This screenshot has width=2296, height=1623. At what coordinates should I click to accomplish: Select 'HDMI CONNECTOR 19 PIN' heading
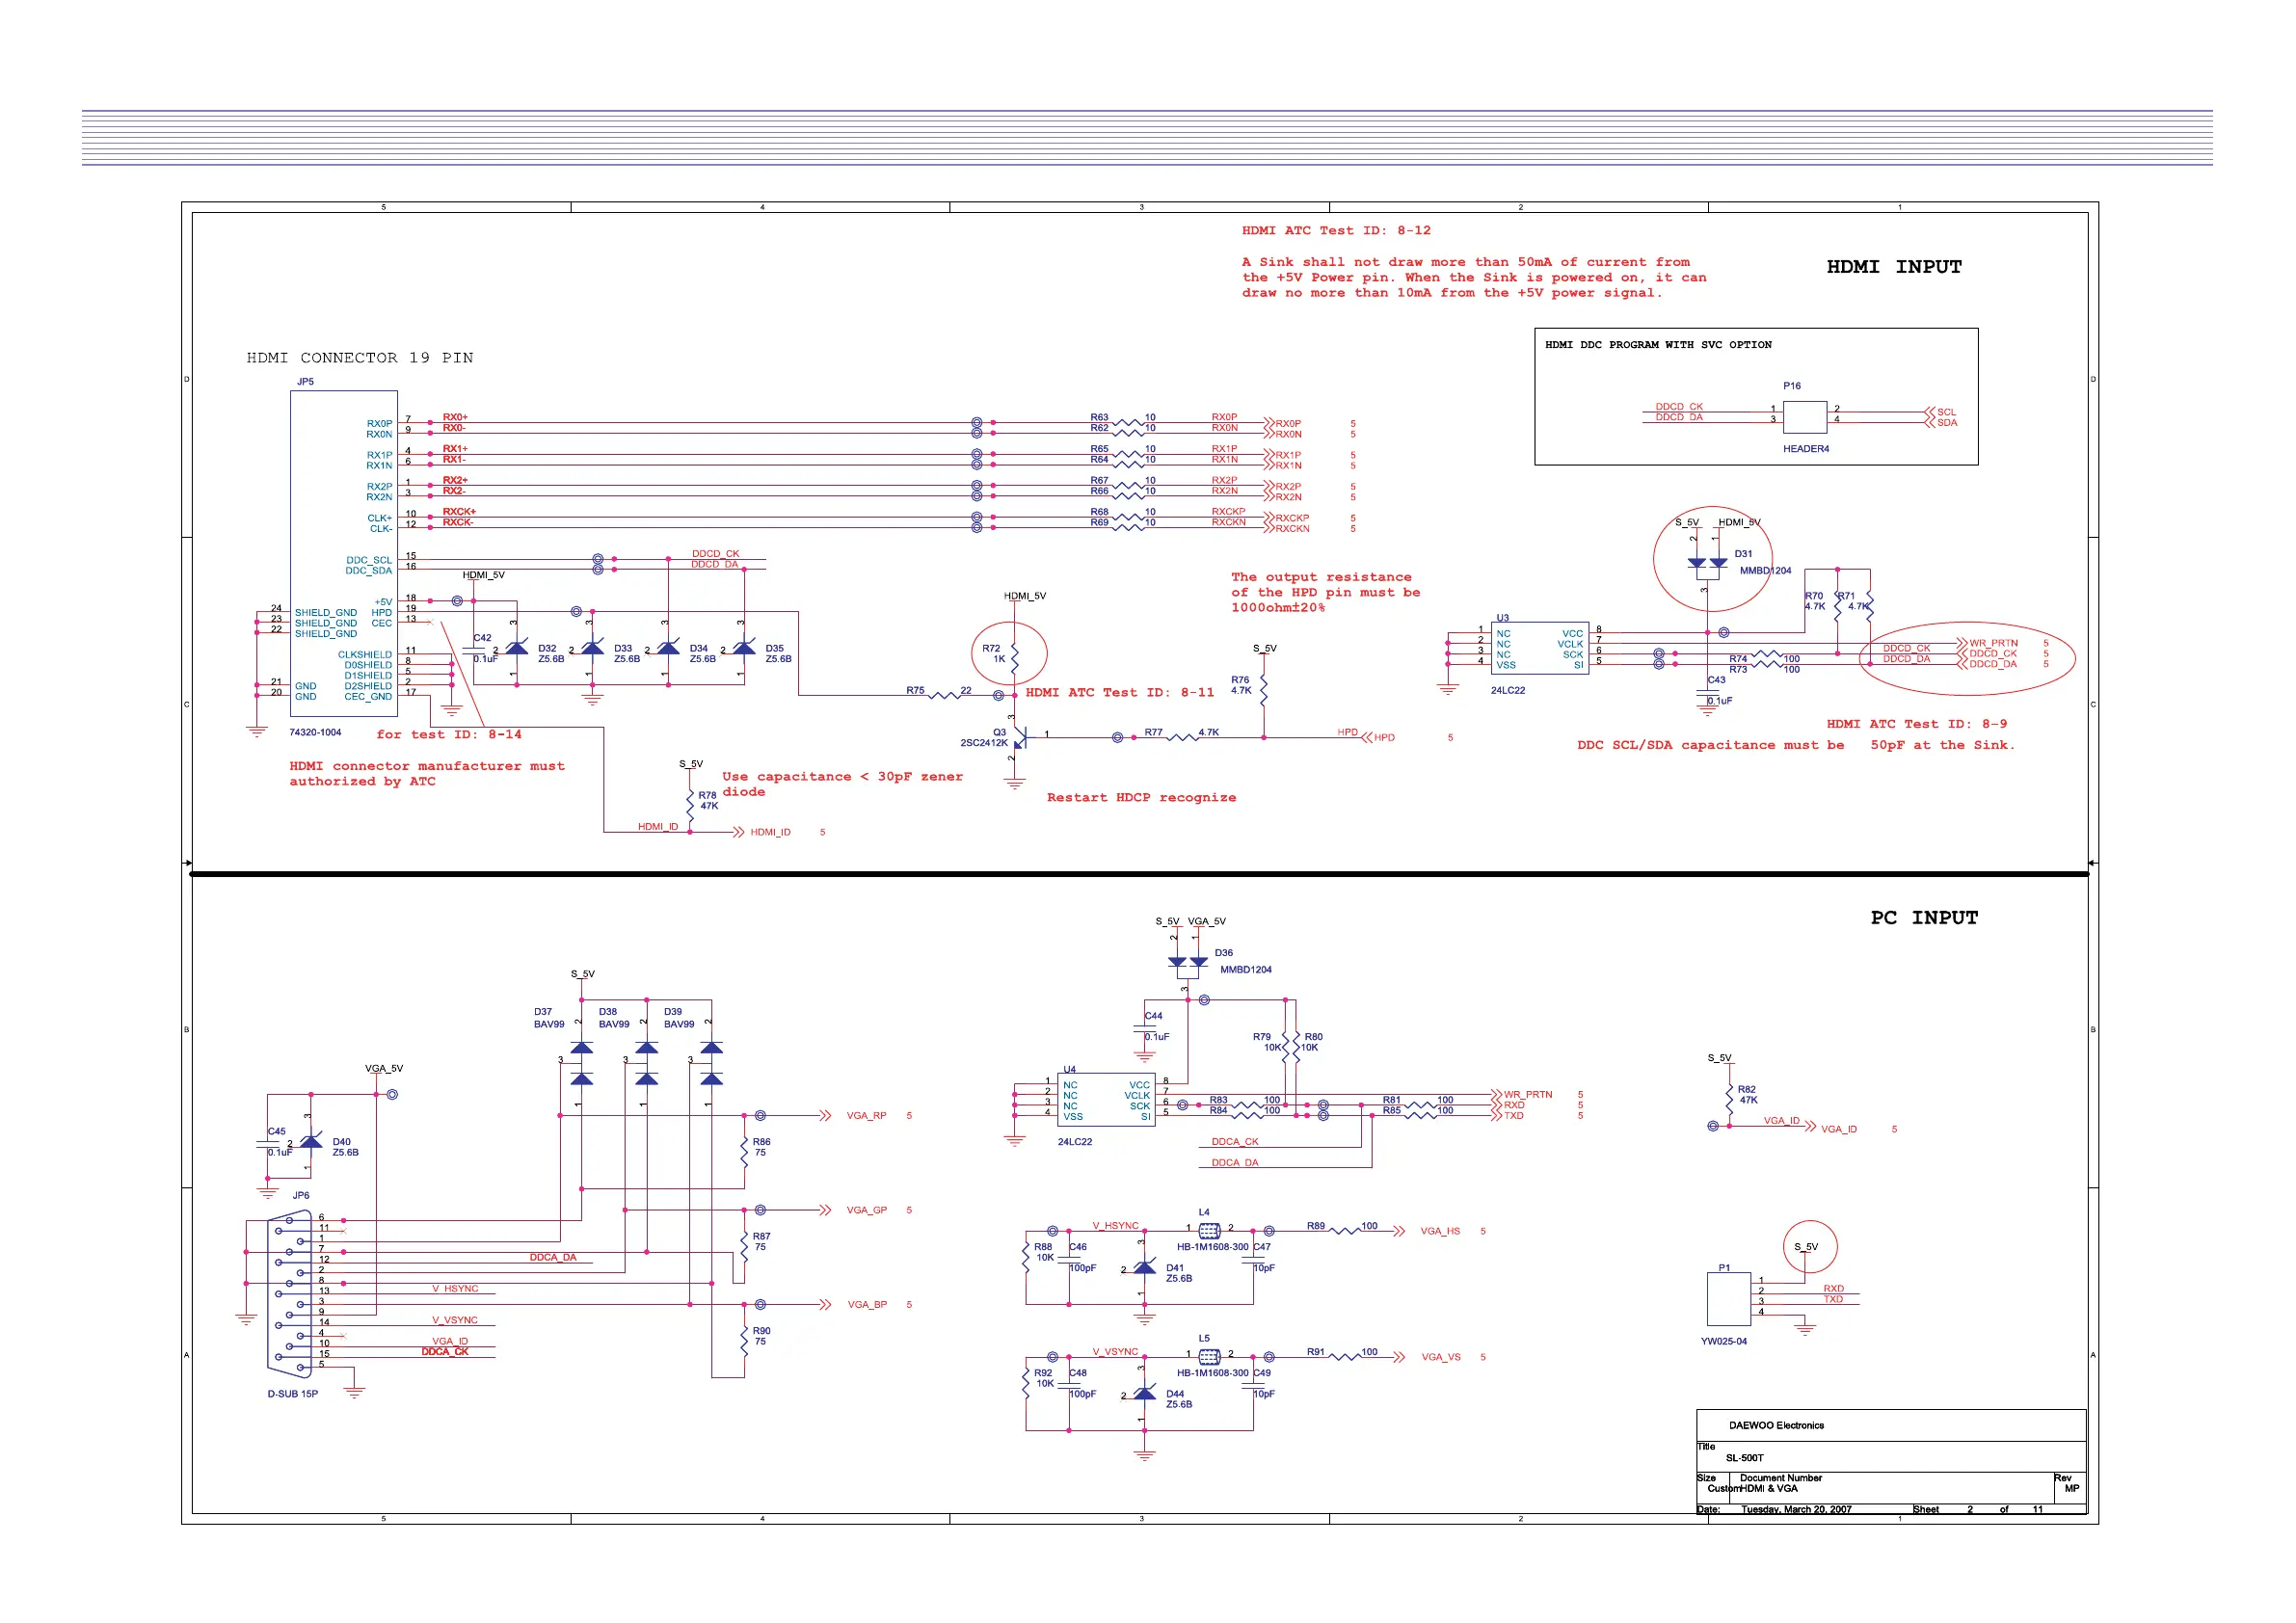(x=360, y=358)
